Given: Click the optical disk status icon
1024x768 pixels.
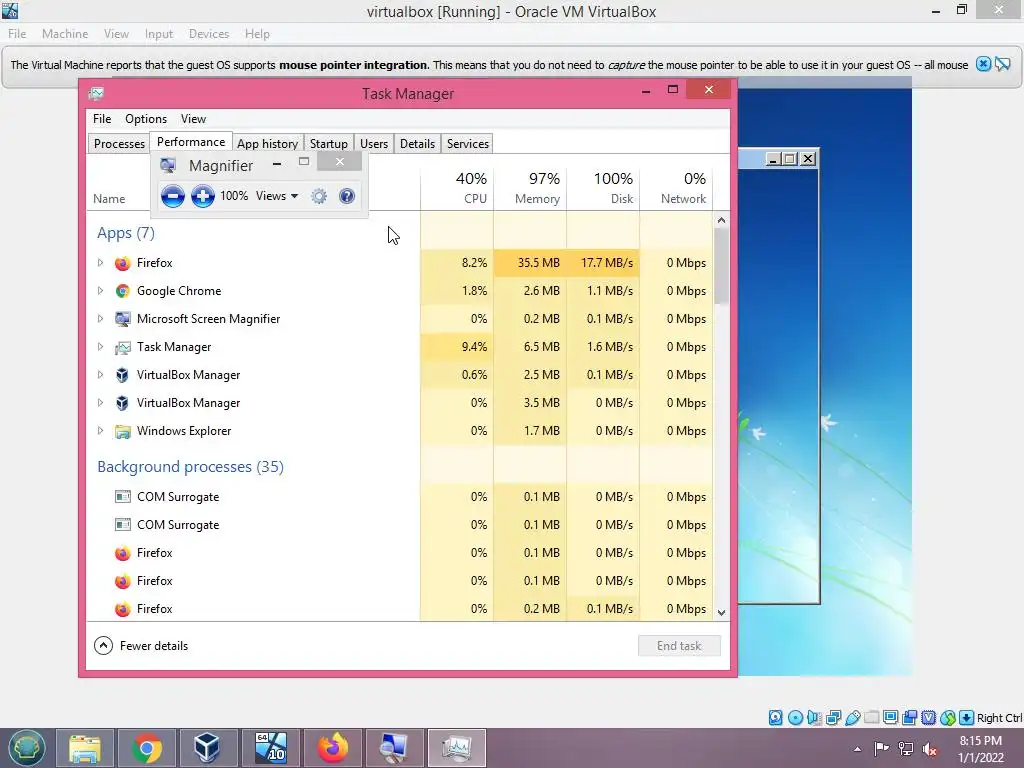Looking at the screenshot, I should (x=795, y=718).
